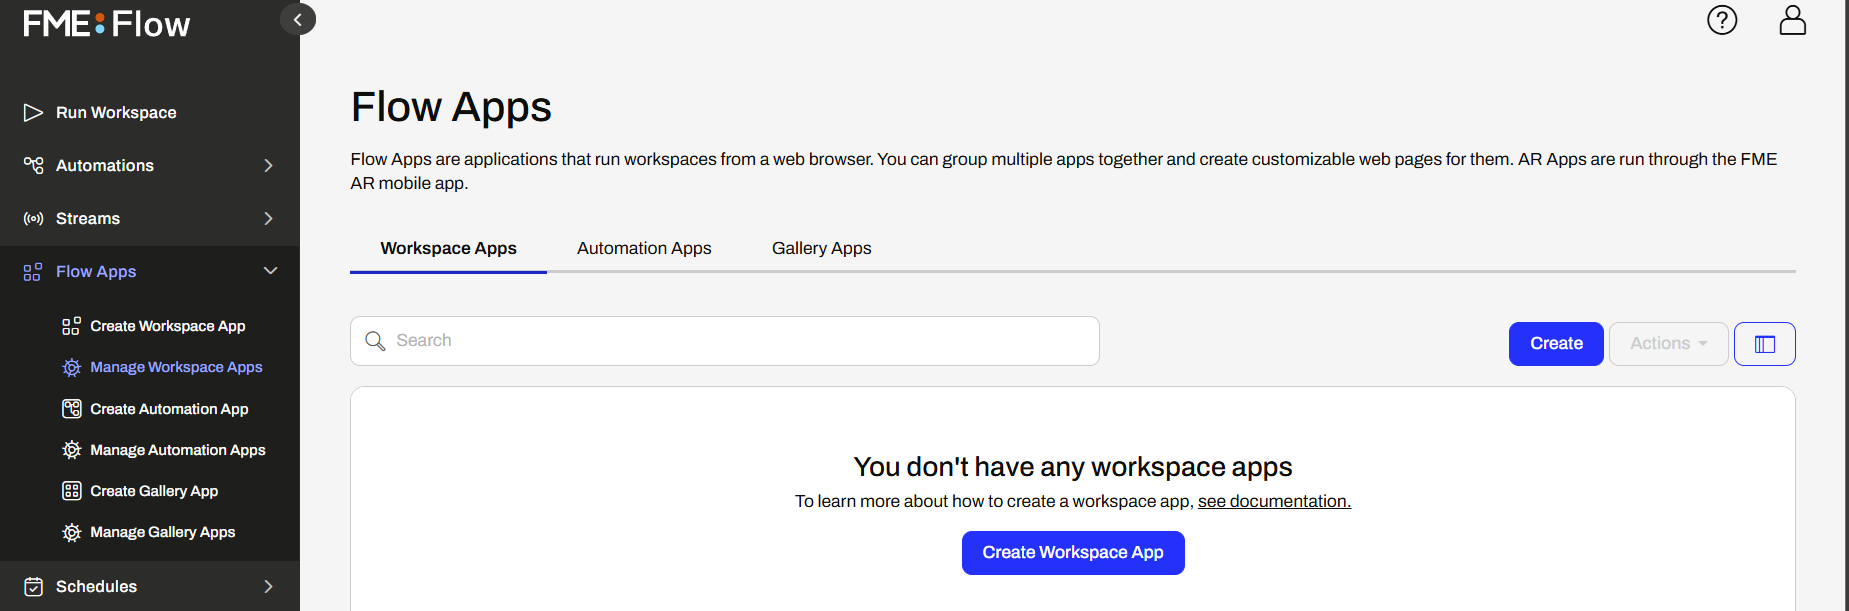
Task: Click the Manage Automation Apps gear icon
Action: pos(71,450)
